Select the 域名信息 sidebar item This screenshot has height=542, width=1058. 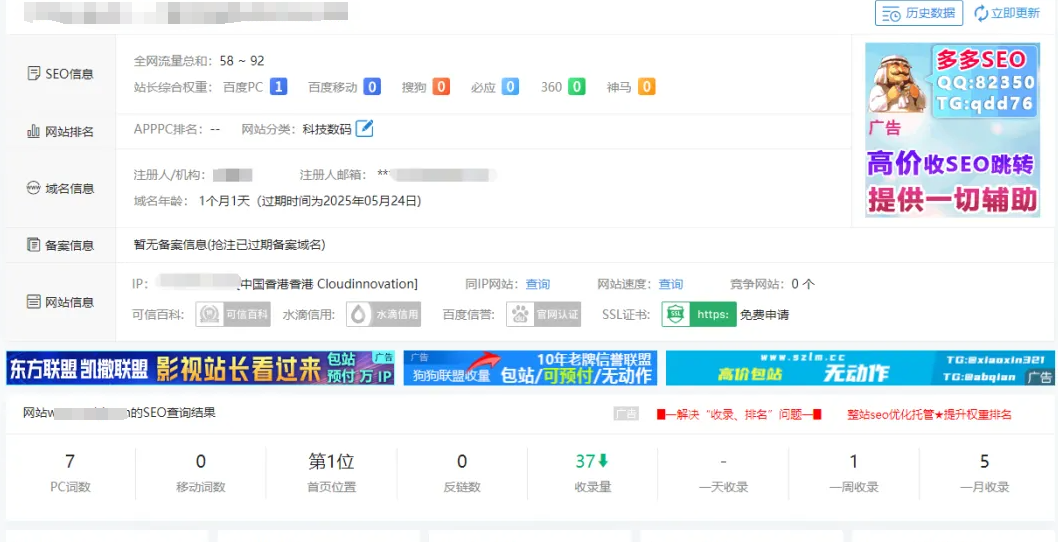60,188
